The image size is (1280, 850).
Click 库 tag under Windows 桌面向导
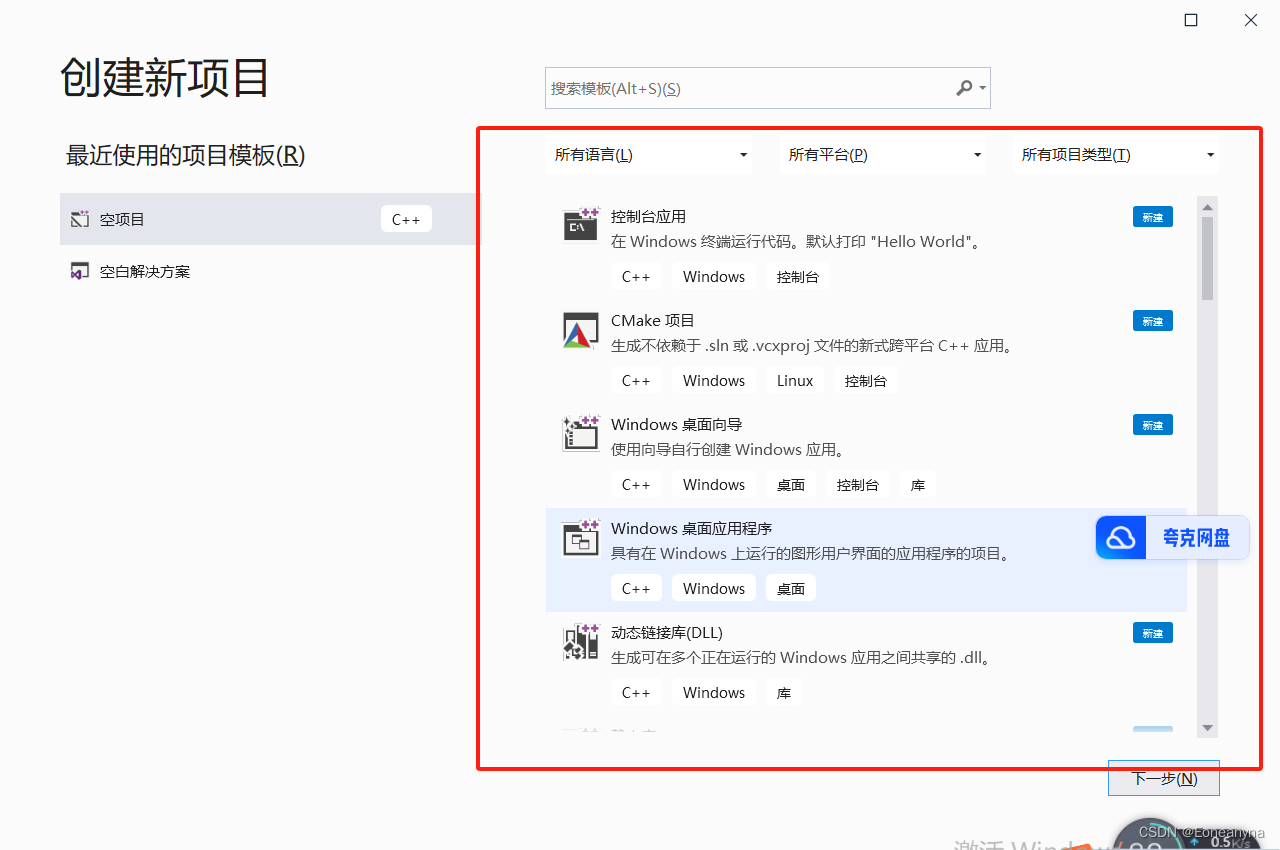[918, 485]
